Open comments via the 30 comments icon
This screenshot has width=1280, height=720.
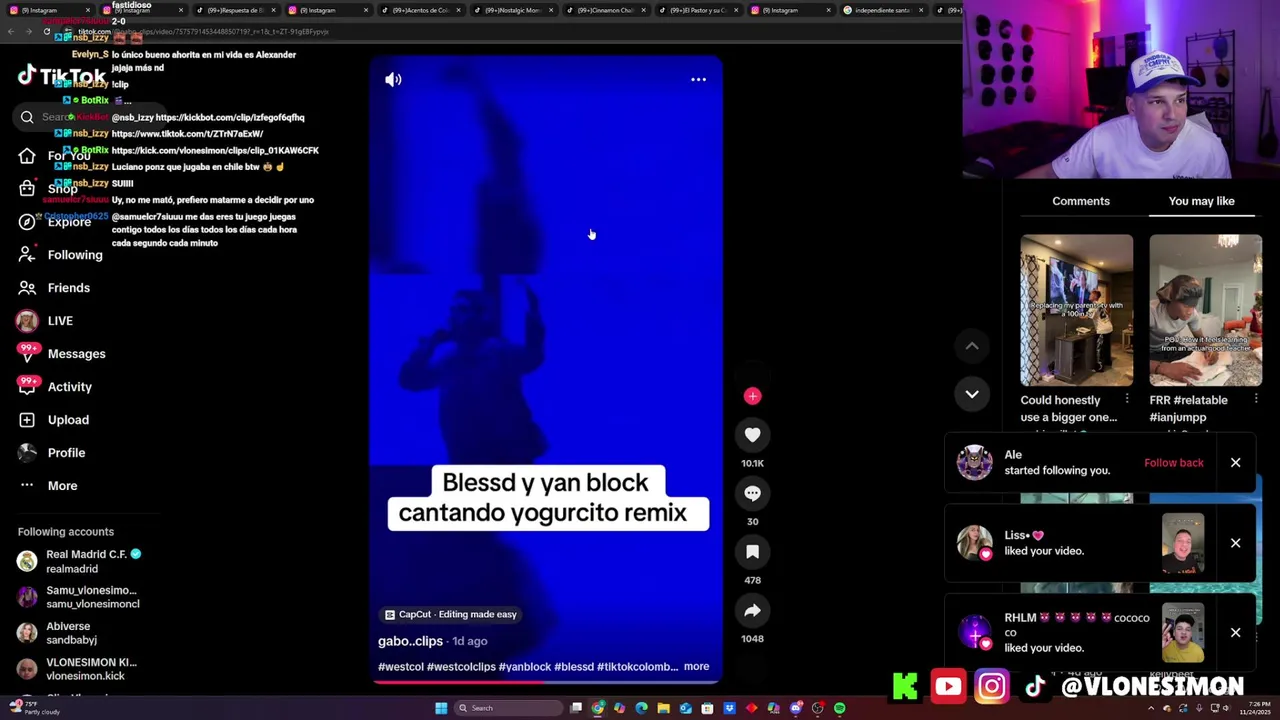(752, 493)
